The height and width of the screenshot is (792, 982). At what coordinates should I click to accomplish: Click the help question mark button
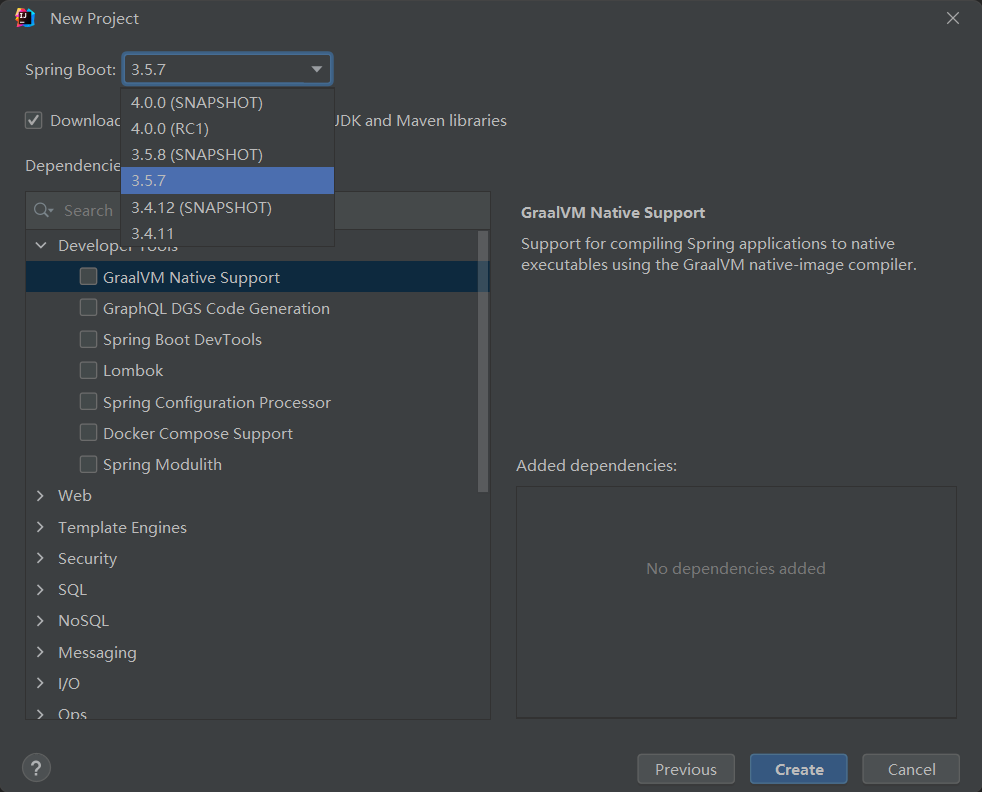[x=36, y=768]
